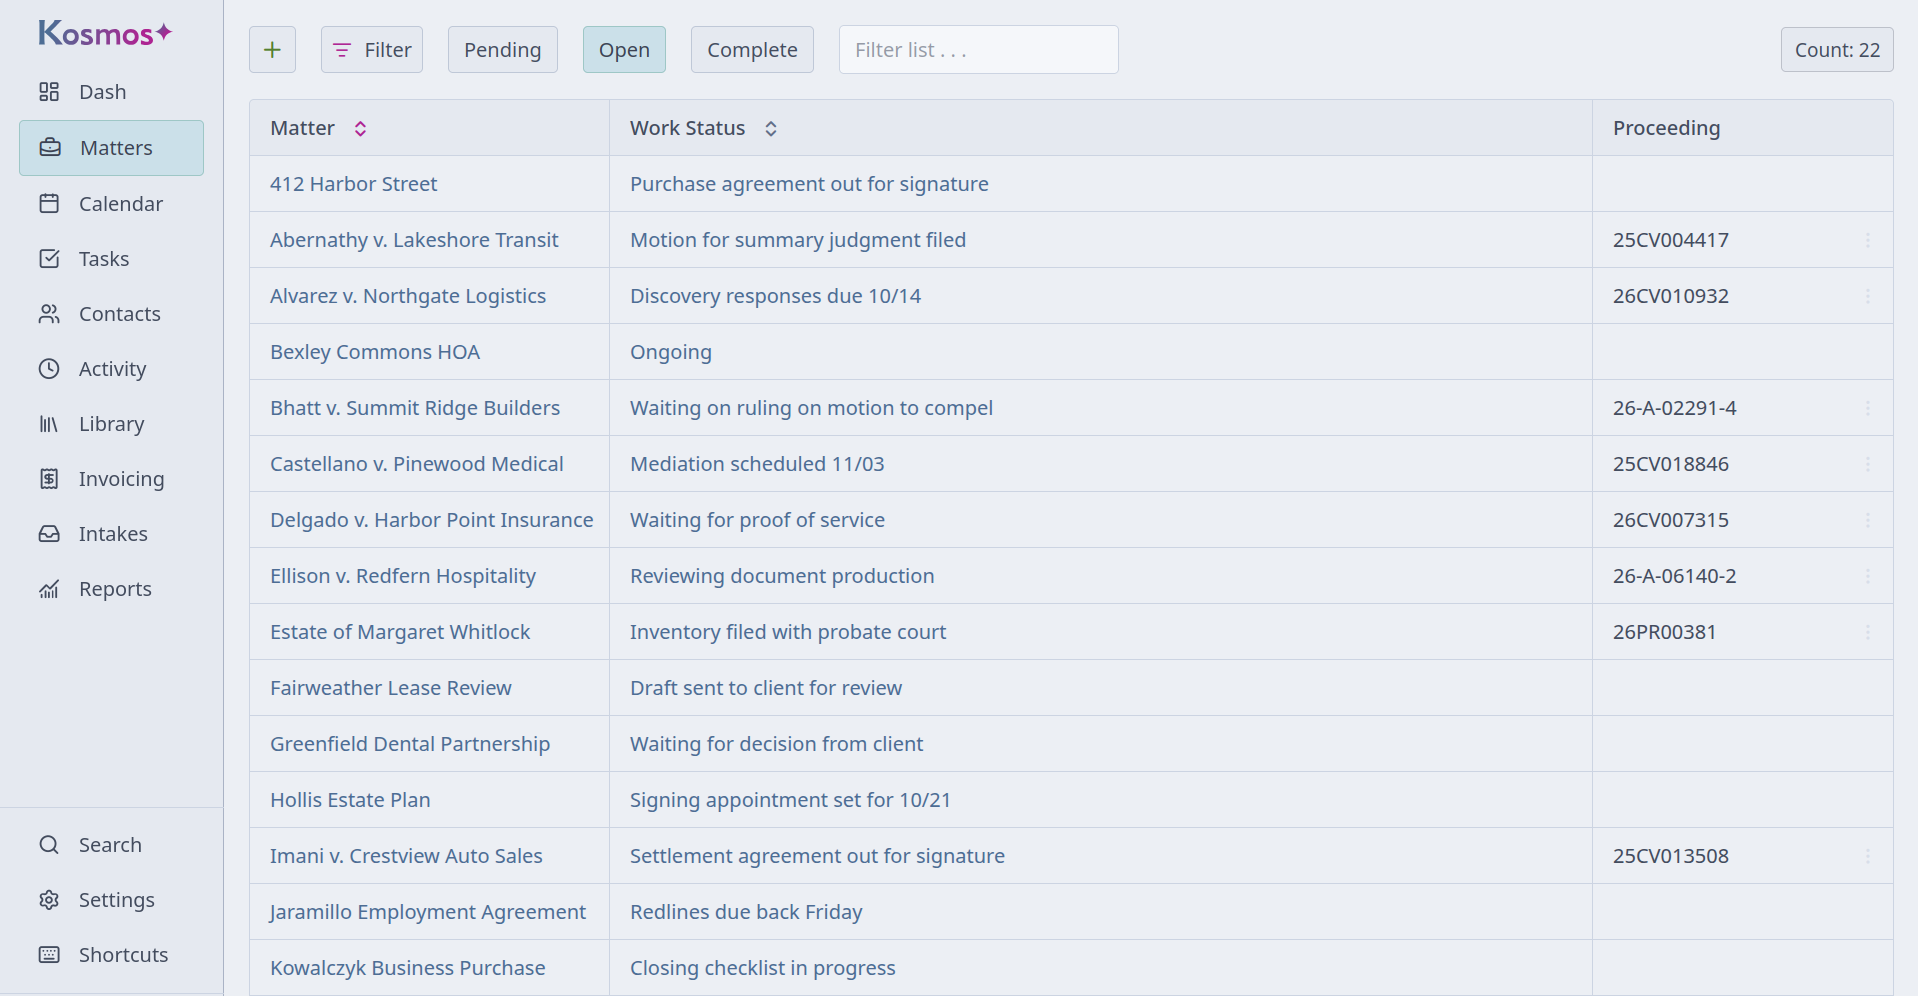The image size is (1918, 996).
Task: Open Hollis Estate Plan matter
Action: click(350, 800)
